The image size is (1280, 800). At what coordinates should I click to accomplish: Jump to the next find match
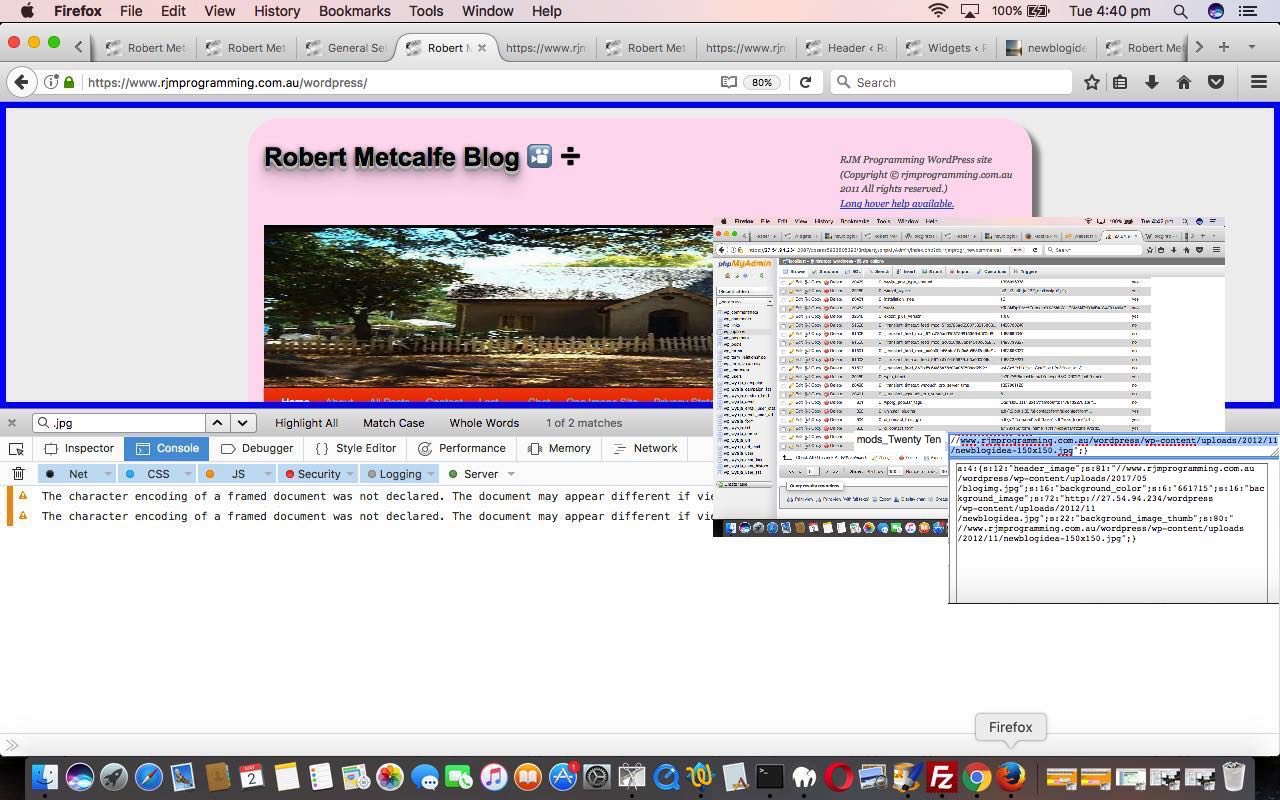242,423
